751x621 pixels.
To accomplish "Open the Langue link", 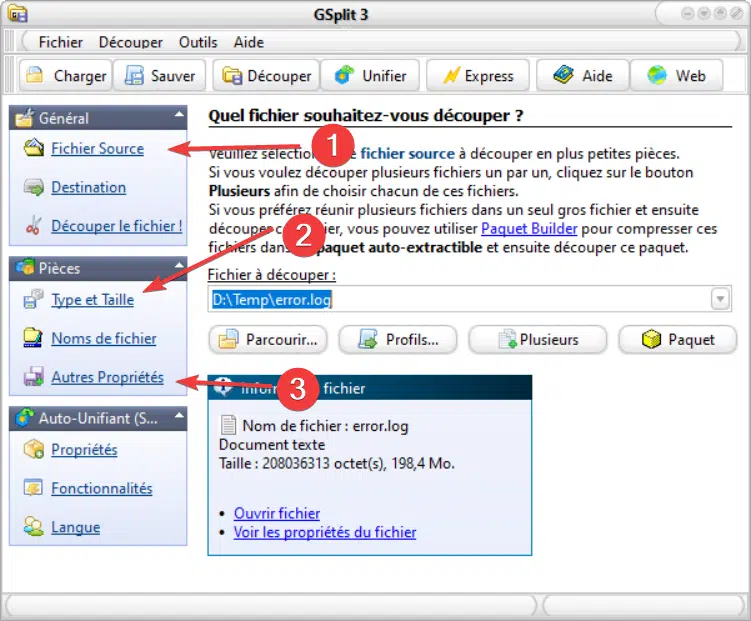I will 76,527.
